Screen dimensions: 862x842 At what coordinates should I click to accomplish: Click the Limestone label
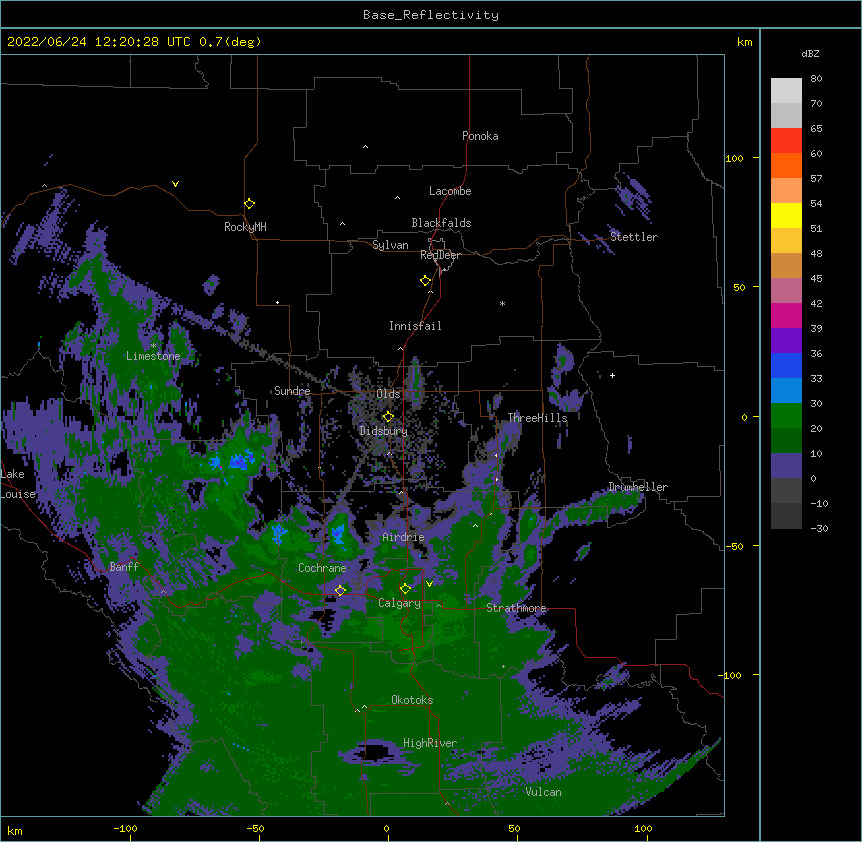point(153,356)
